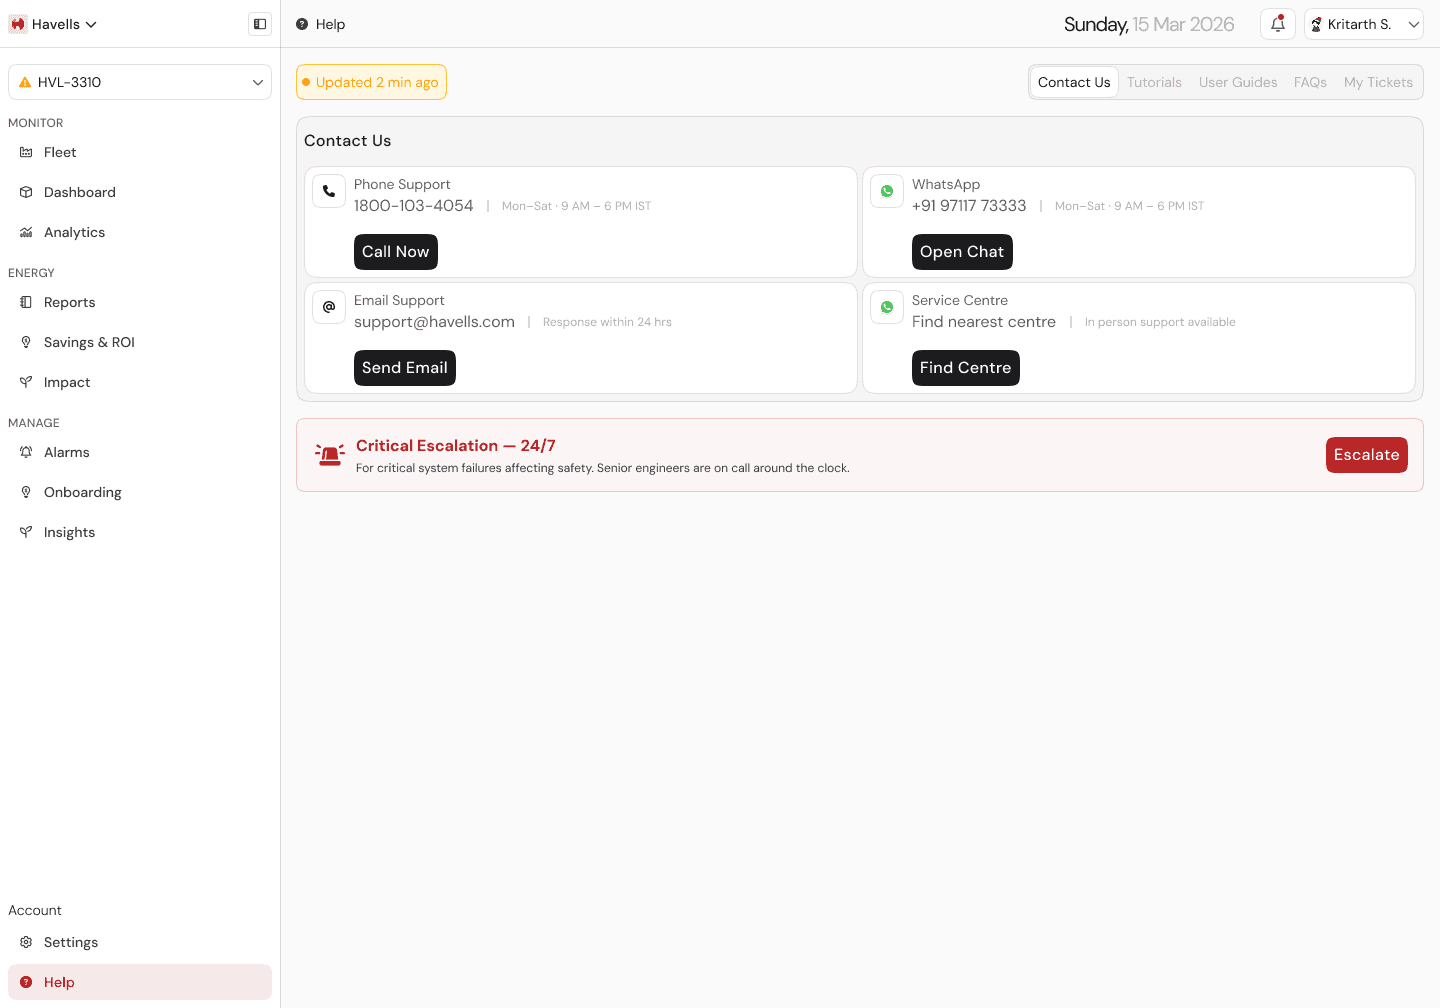The height and width of the screenshot is (1008, 1440).
Task: Click the red siren Critical Escalation icon
Action: point(330,455)
